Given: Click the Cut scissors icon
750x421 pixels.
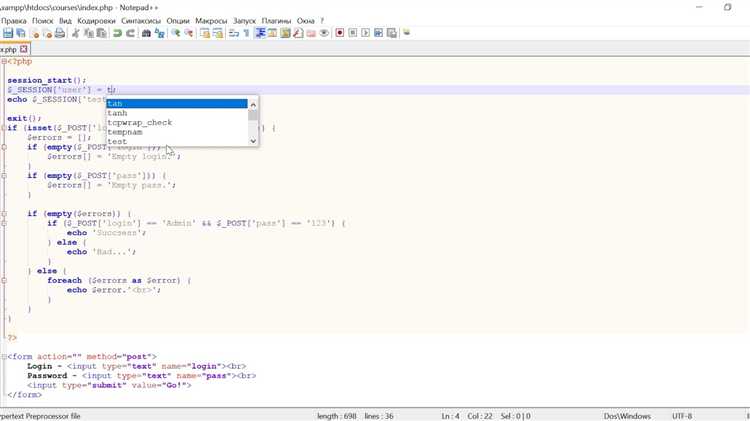Looking at the screenshot, I should [76, 33].
